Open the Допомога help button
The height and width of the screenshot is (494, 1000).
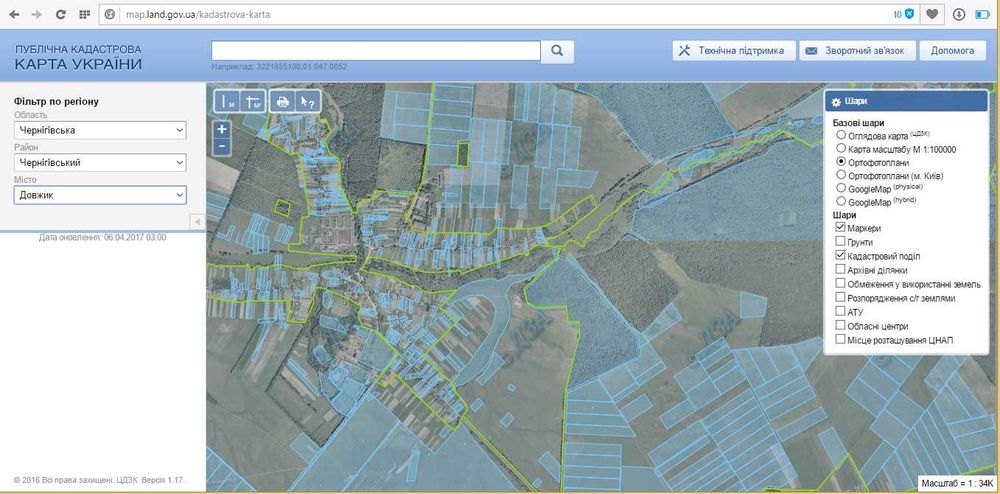coord(952,50)
